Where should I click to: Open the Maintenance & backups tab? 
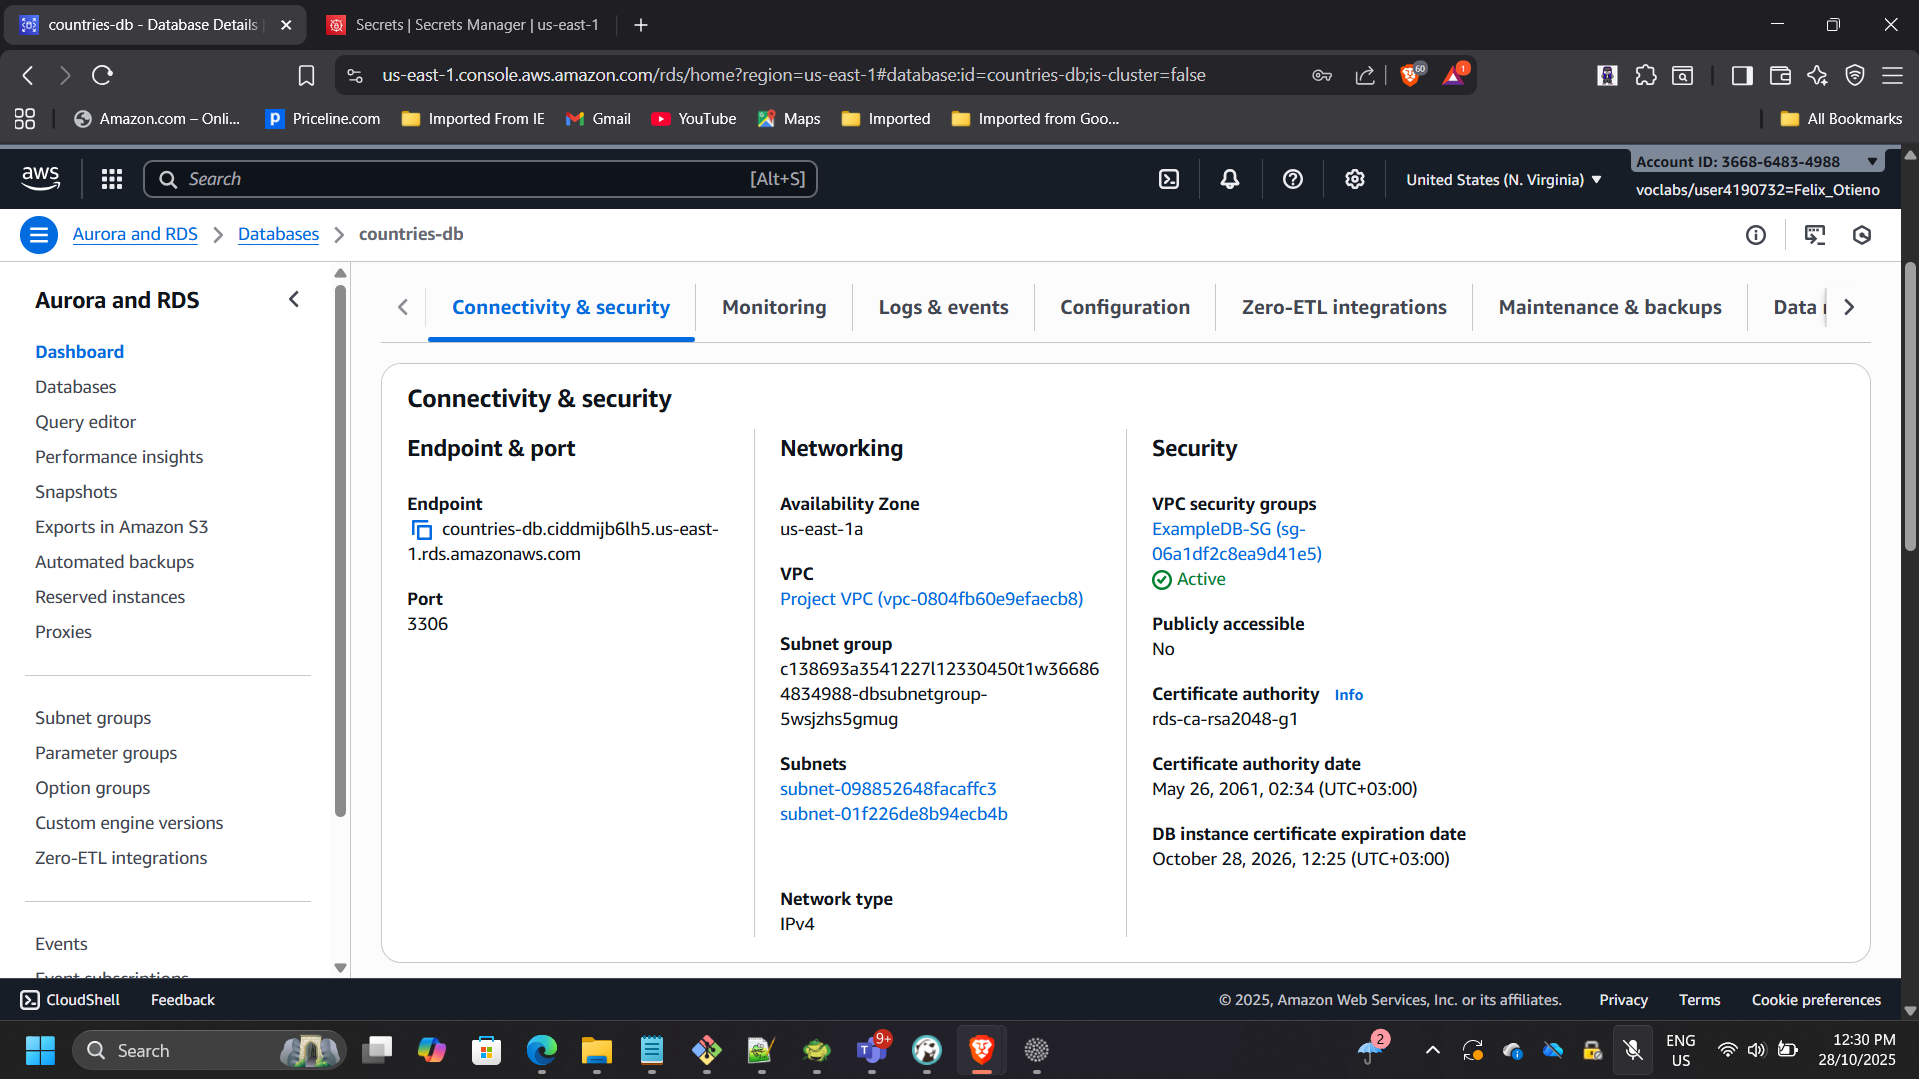coord(1609,307)
